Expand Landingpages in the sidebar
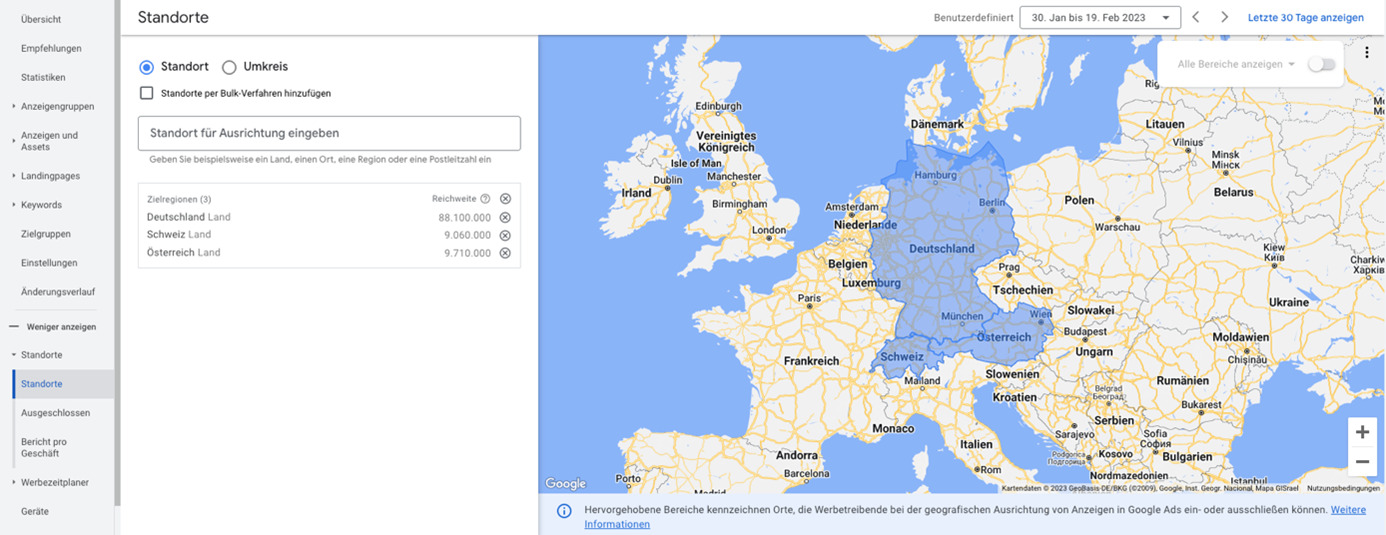This screenshot has height=535, width=1386. (x=14, y=176)
